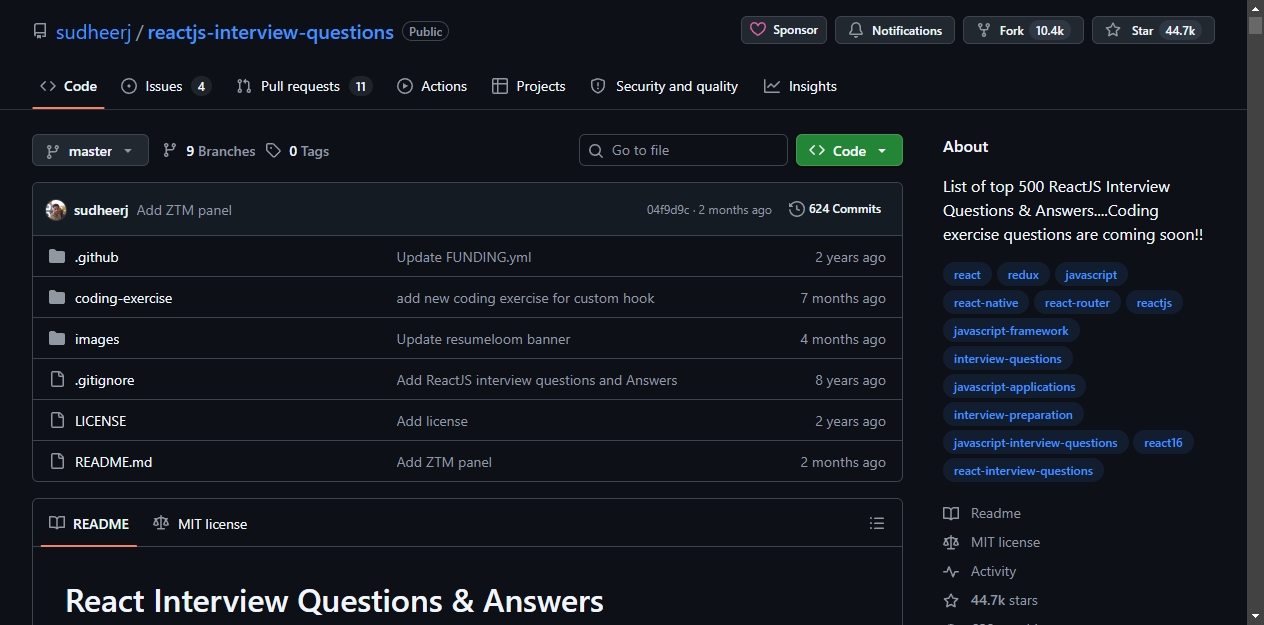The height and width of the screenshot is (625, 1264).
Task: Click the react16 topic tag
Action: 1163,442
